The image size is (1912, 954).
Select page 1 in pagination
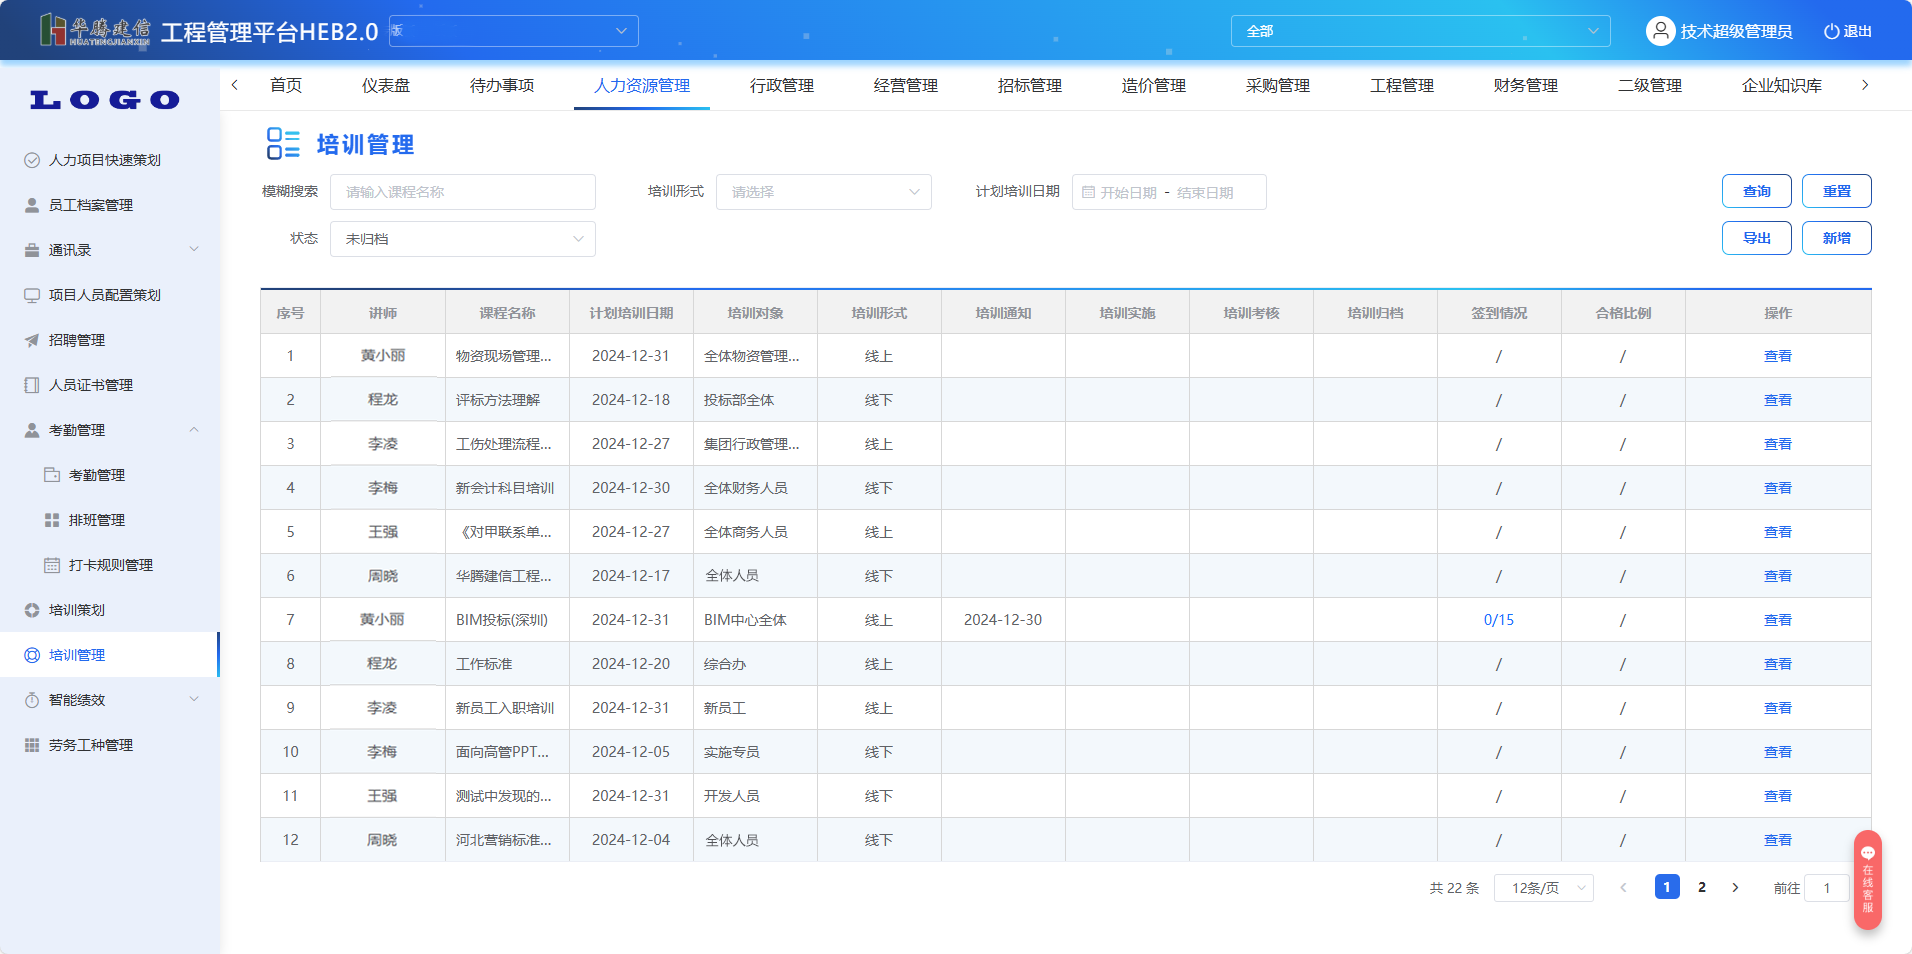coord(1667,887)
